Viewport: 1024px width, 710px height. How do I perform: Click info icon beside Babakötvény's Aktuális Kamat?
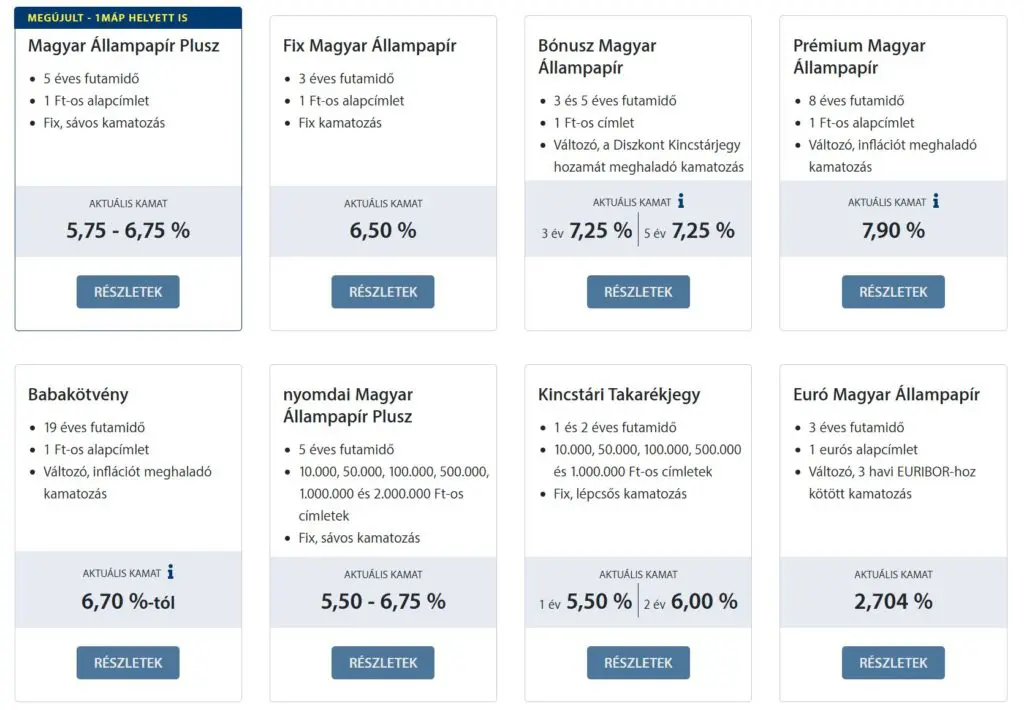click(x=171, y=572)
